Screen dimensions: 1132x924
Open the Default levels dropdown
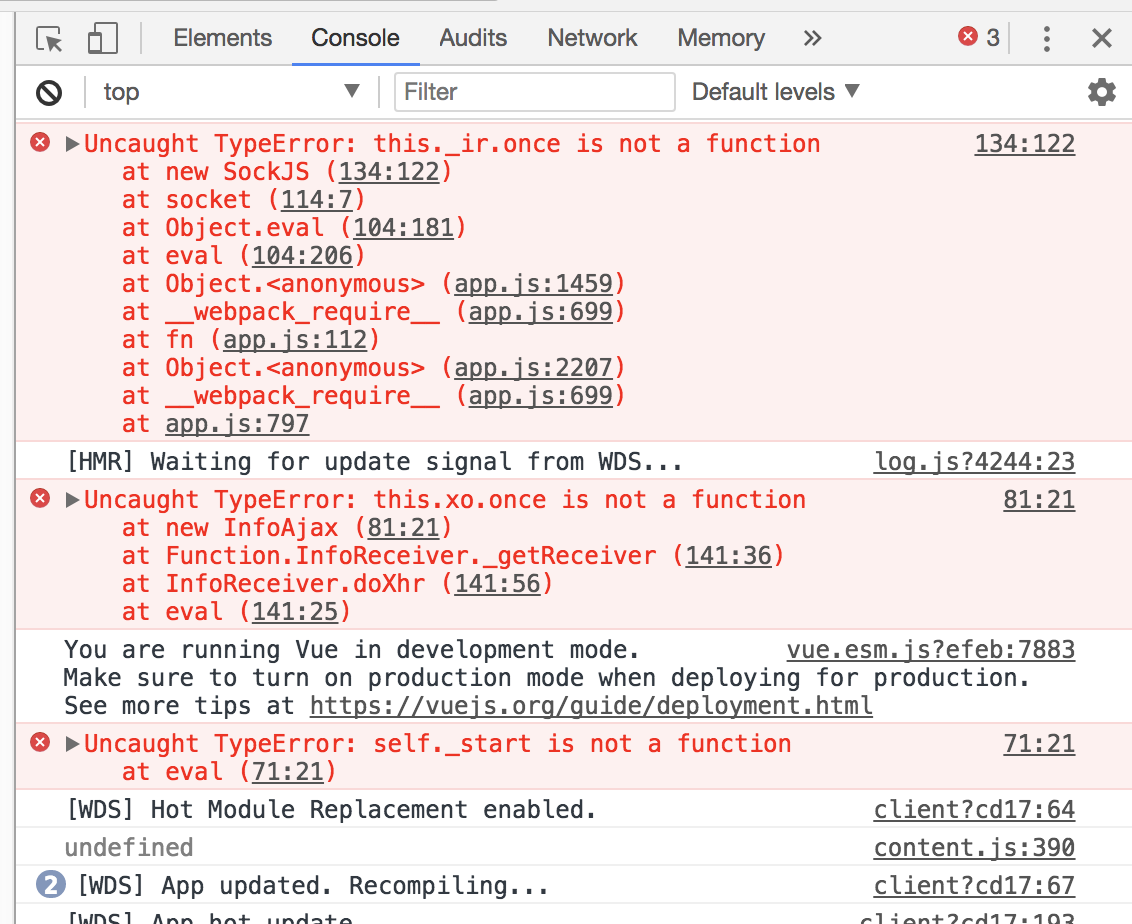pyautogui.click(x=776, y=92)
